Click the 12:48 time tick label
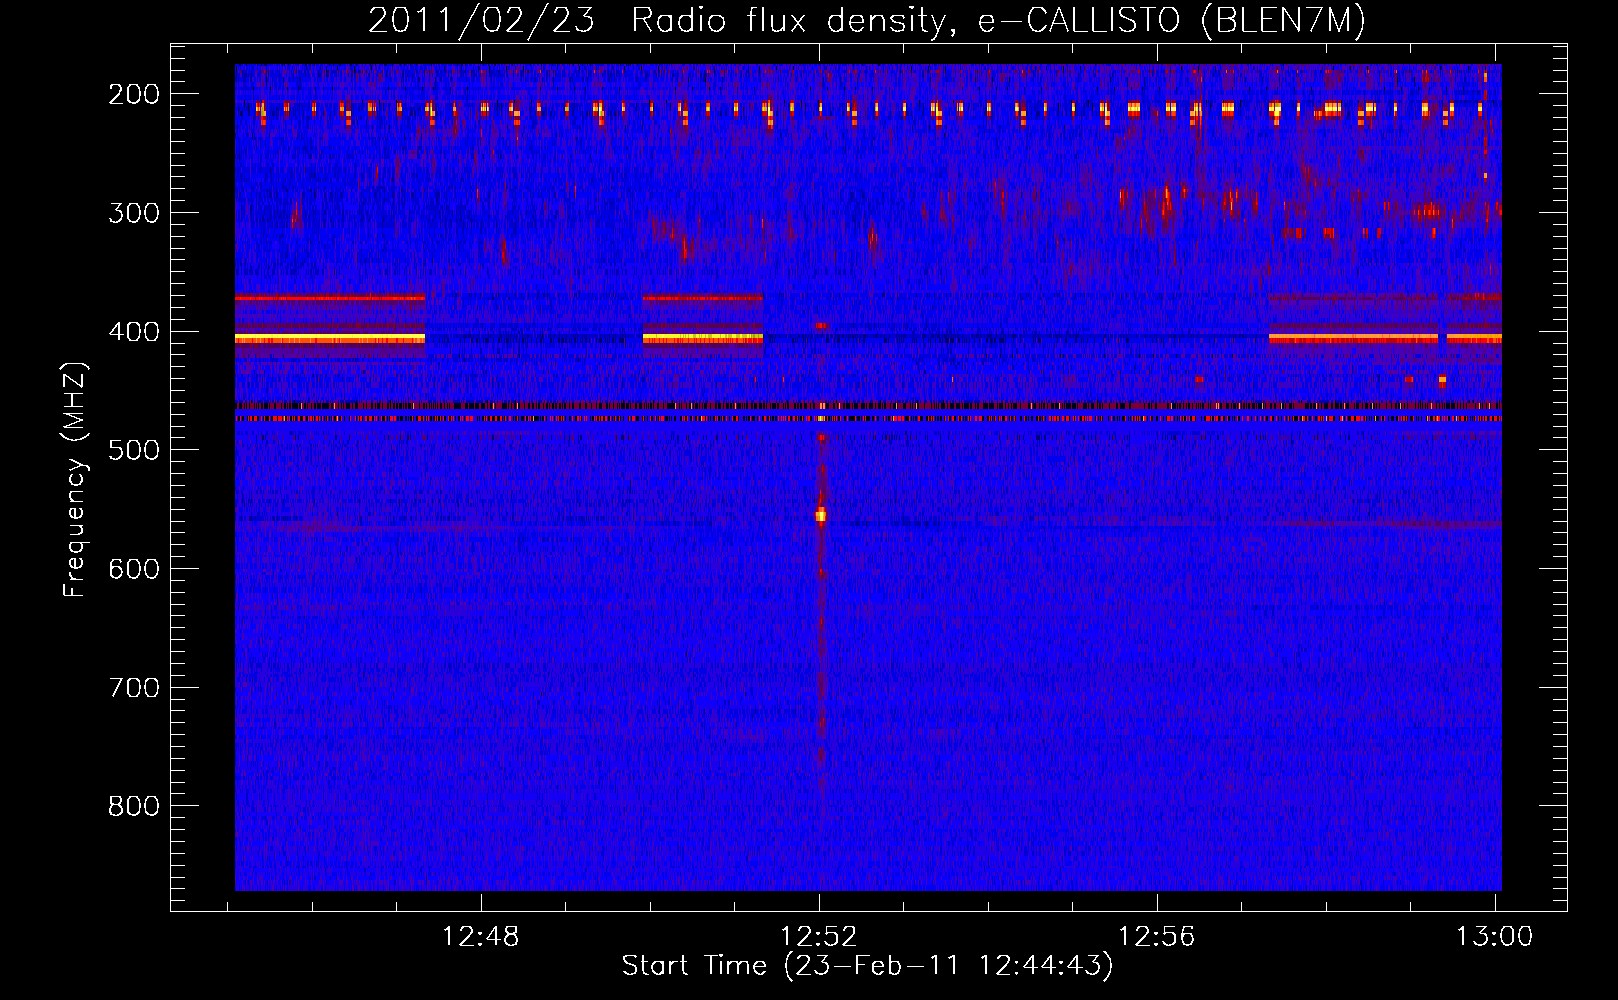The image size is (1618, 1000). [481, 937]
